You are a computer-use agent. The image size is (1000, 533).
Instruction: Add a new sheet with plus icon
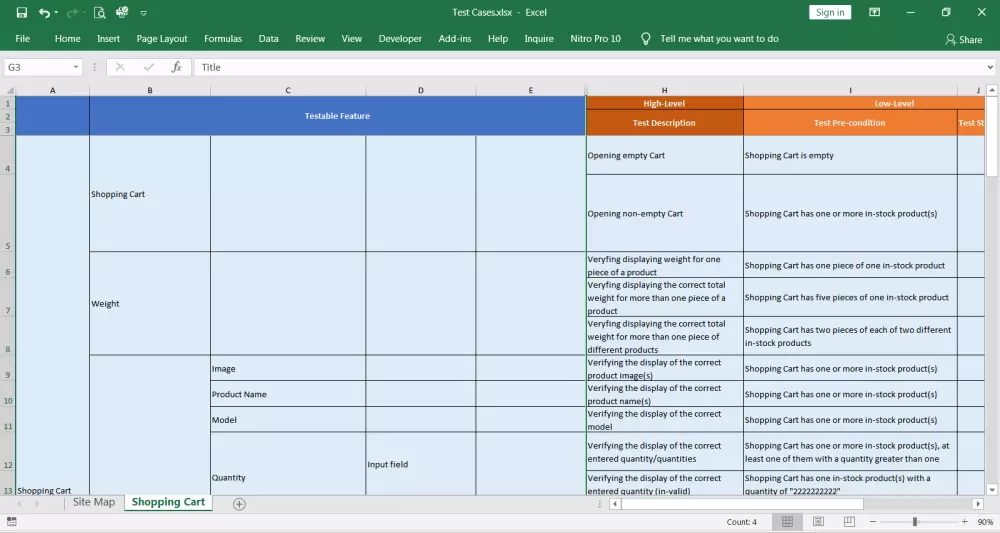click(x=239, y=503)
